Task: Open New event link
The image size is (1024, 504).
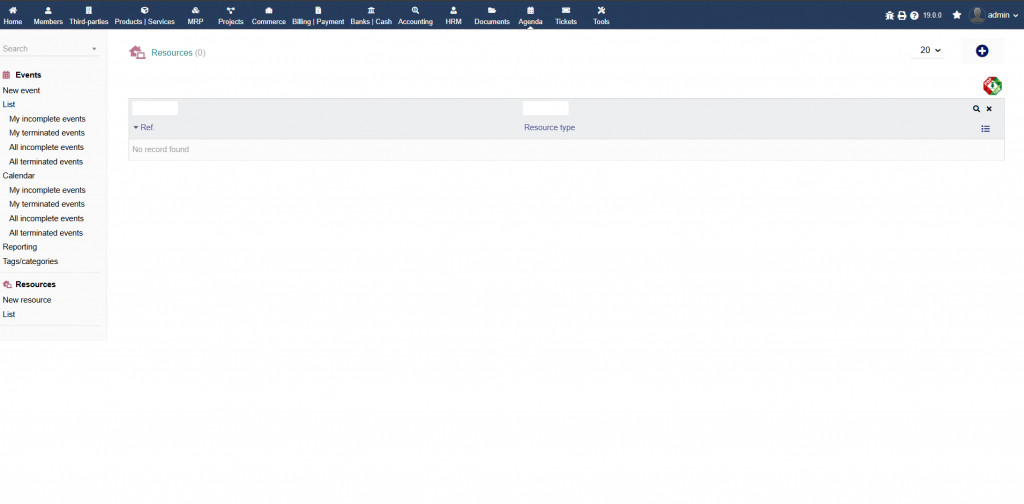Action: pyautogui.click(x=22, y=91)
